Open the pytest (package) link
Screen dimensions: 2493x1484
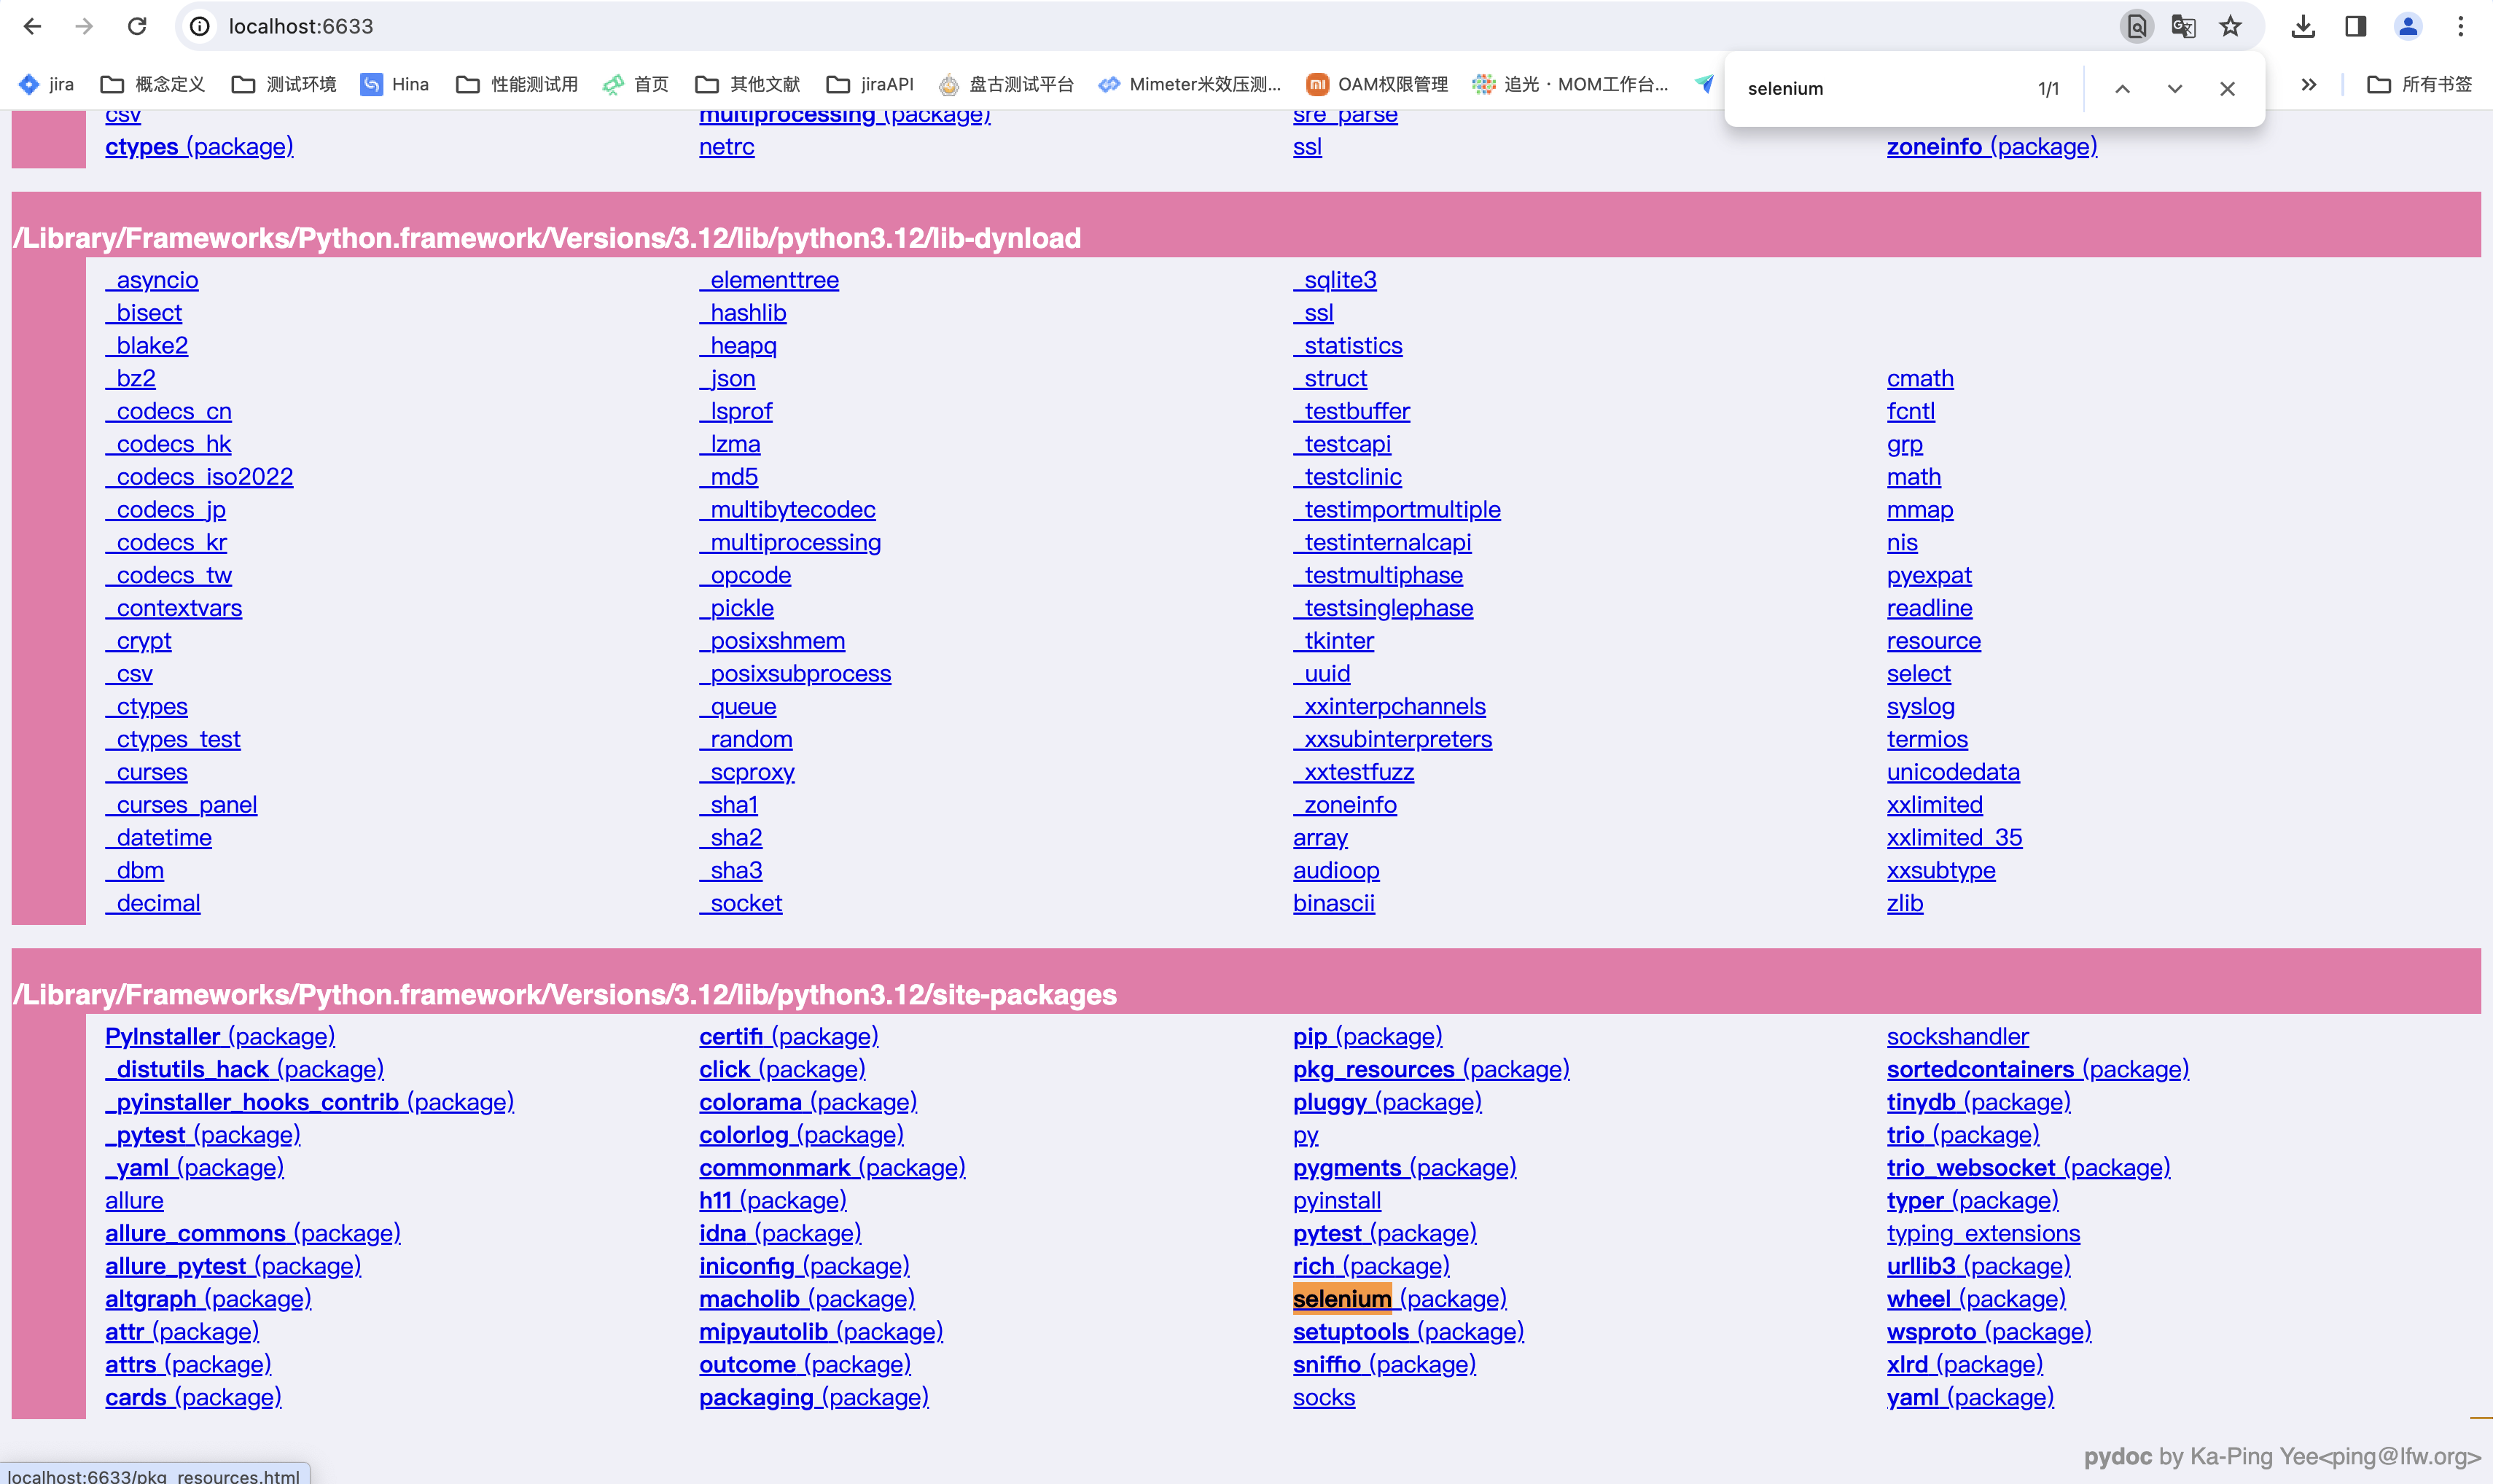[1385, 1233]
